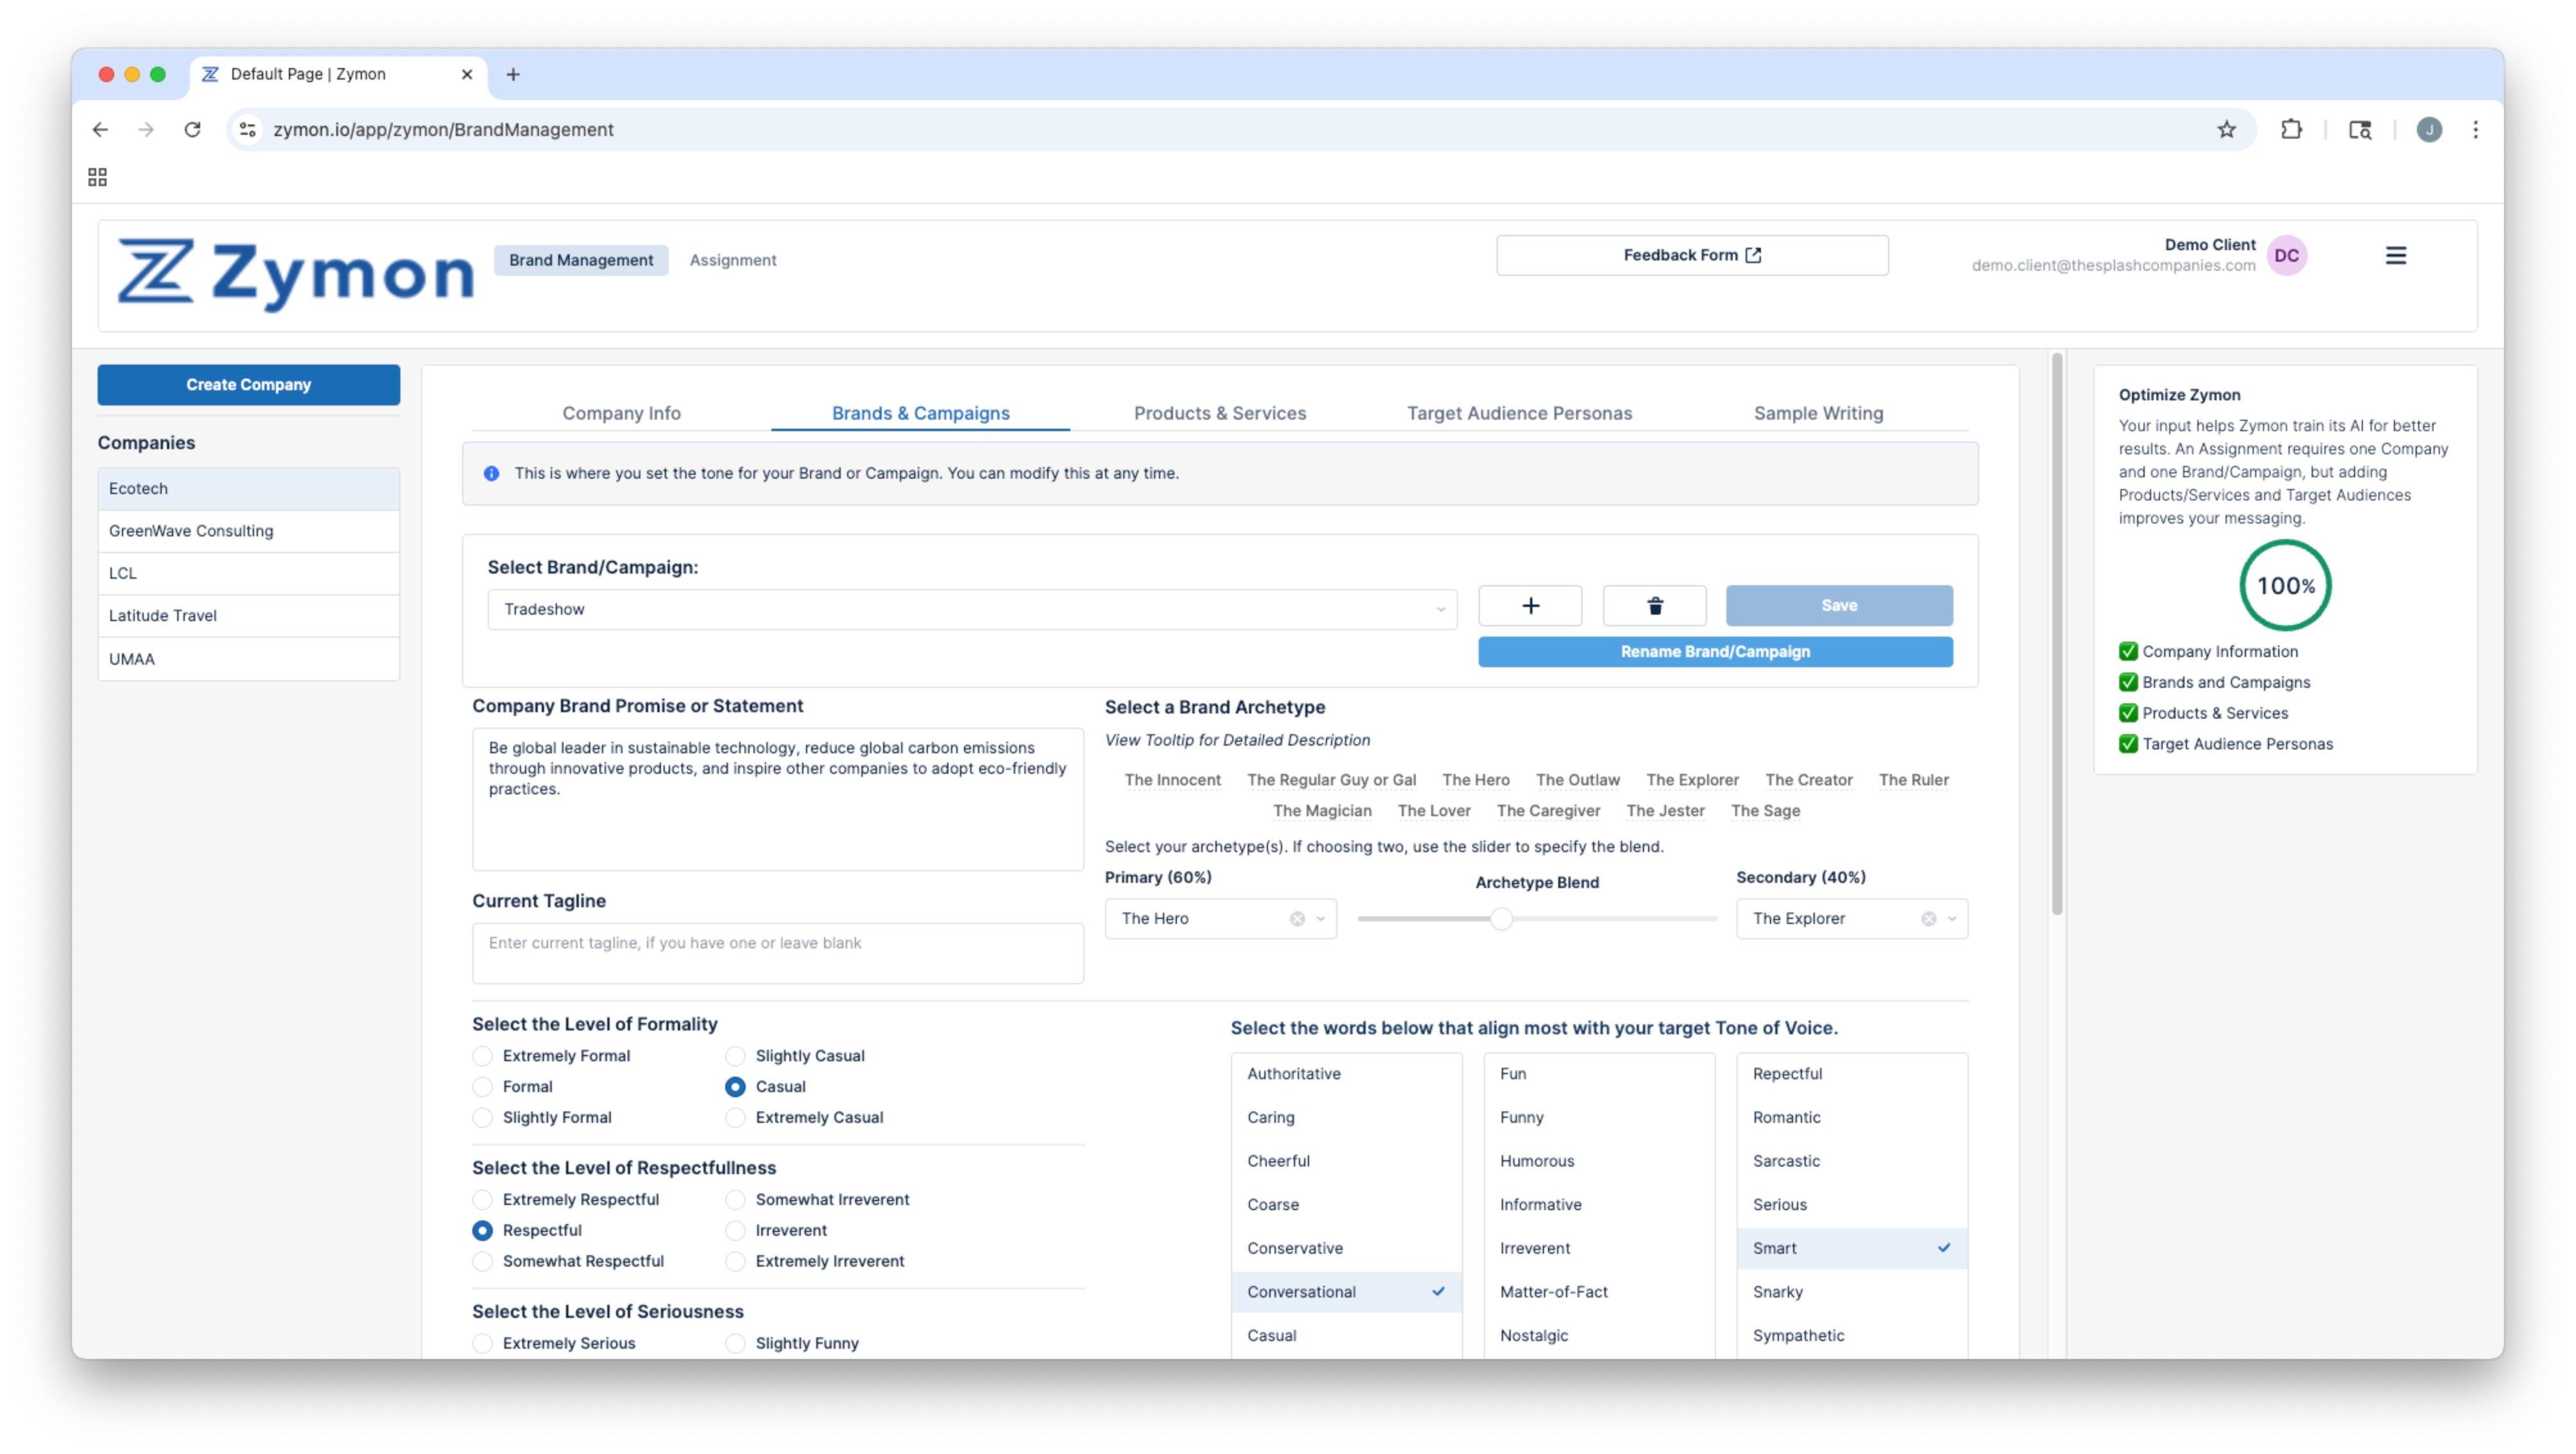Open the Company Info tab
Image resolution: width=2576 pixels, height=1454 pixels.
[x=621, y=413]
